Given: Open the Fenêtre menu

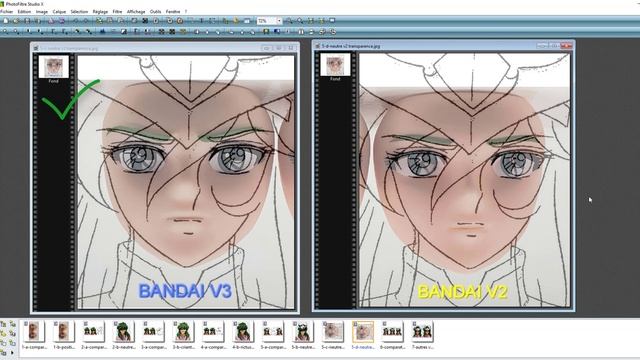Looking at the screenshot, I should [173, 11].
